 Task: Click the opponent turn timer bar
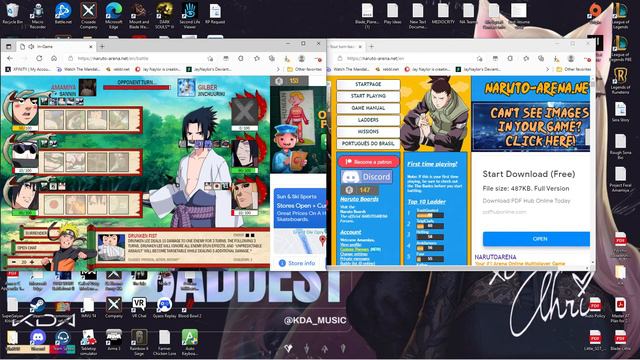point(137,87)
